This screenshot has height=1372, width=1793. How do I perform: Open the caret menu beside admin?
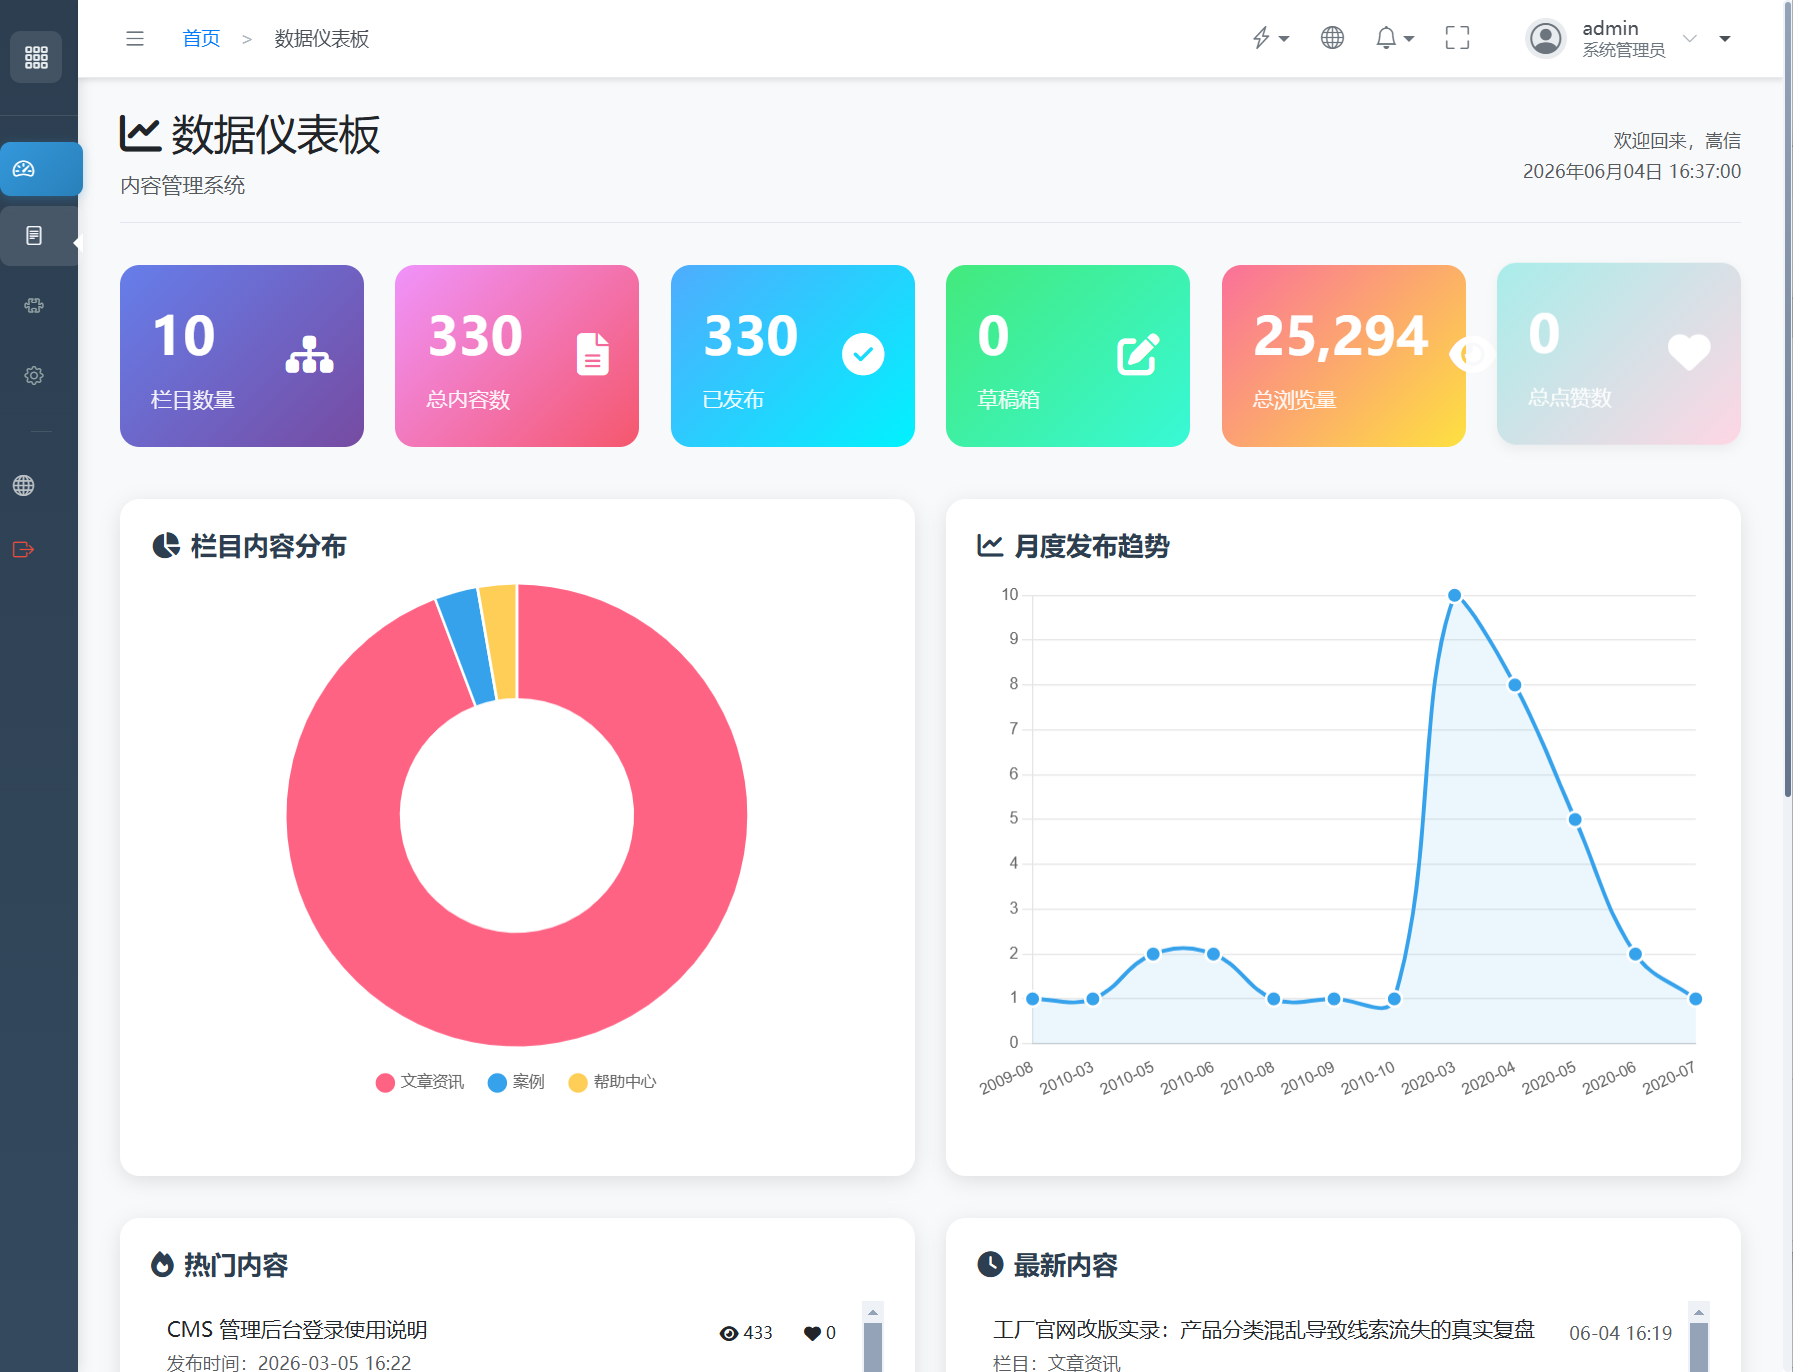click(x=1725, y=38)
